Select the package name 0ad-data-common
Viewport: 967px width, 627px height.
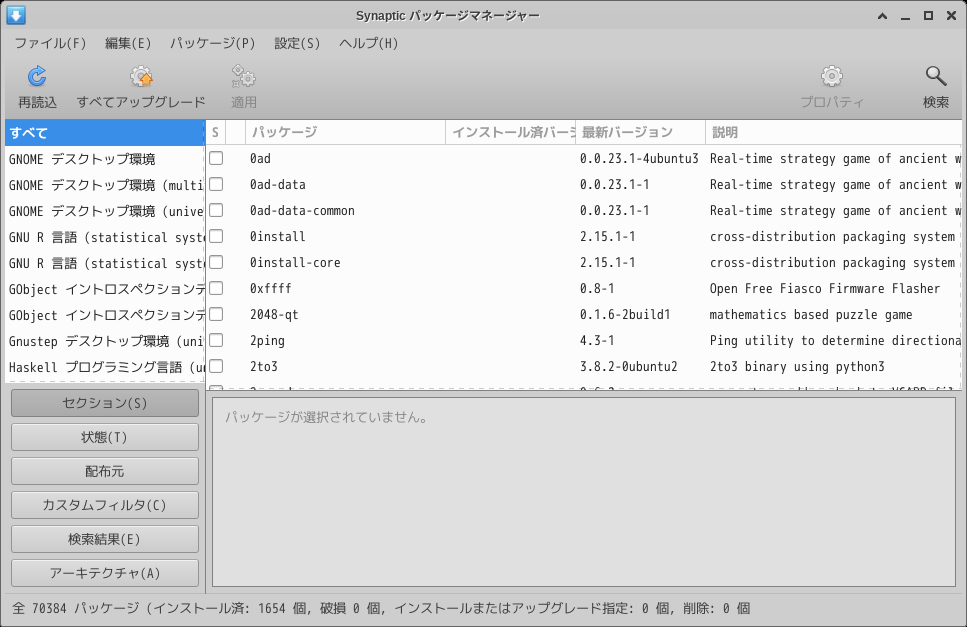tap(302, 211)
